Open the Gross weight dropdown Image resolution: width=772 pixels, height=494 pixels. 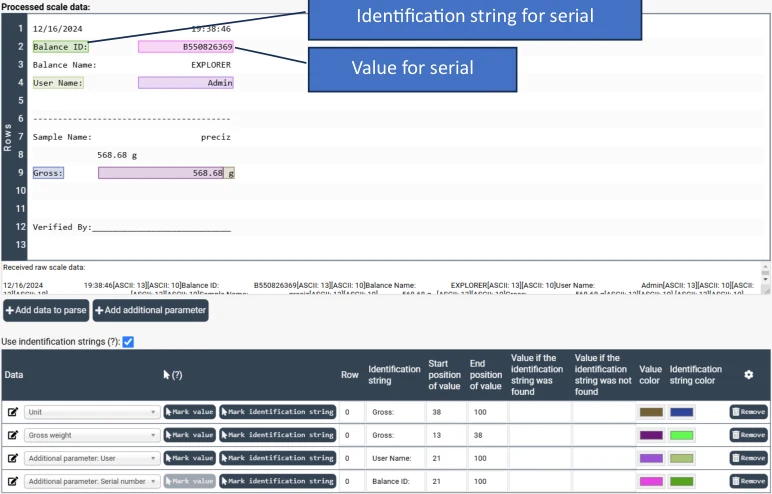92,435
